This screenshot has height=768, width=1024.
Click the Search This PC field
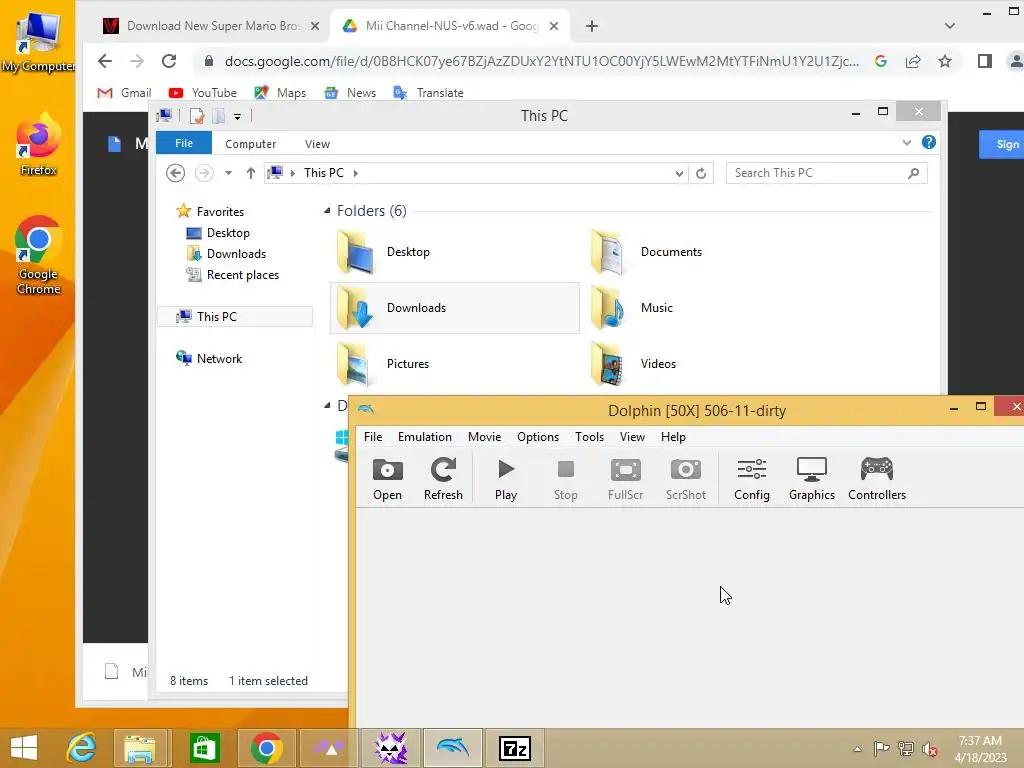tap(826, 173)
